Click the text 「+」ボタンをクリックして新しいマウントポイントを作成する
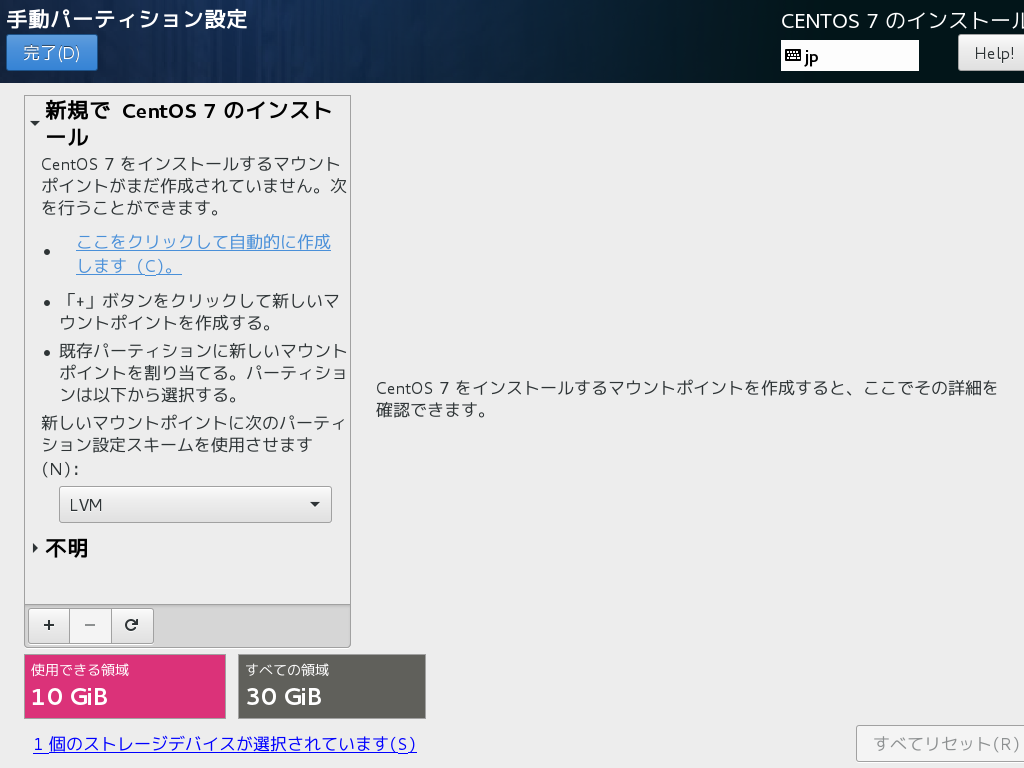The width and height of the screenshot is (1024, 768). tap(199, 312)
